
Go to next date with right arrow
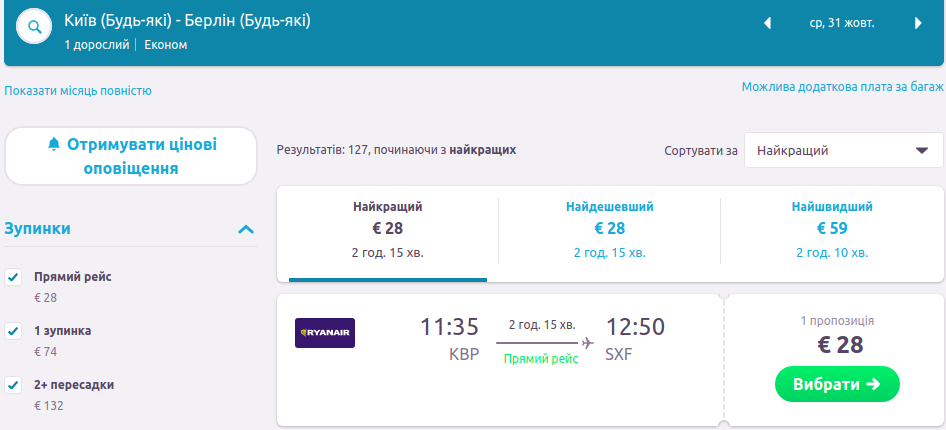(x=918, y=24)
